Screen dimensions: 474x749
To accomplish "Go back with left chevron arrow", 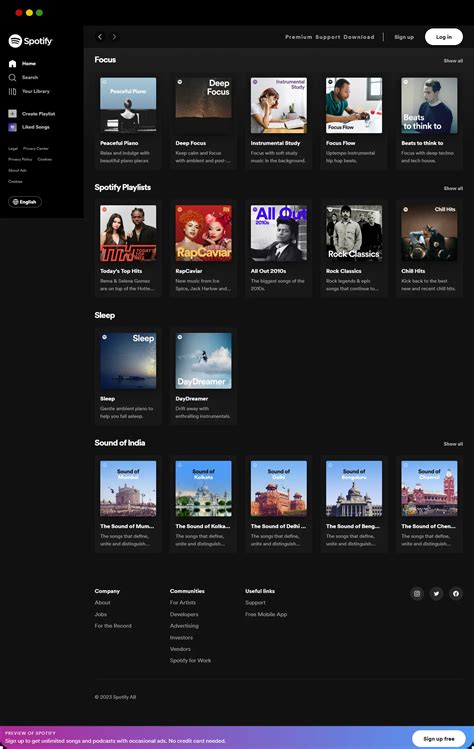I will (100, 37).
